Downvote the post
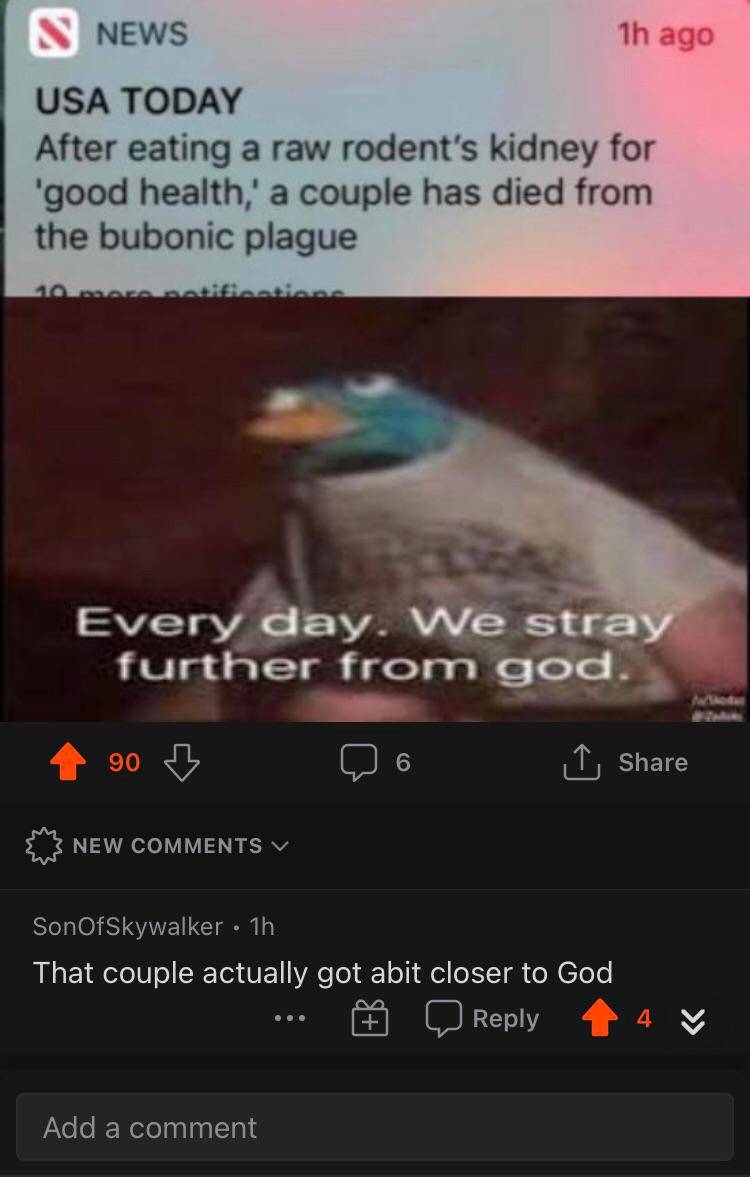 (x=182, y=762)
